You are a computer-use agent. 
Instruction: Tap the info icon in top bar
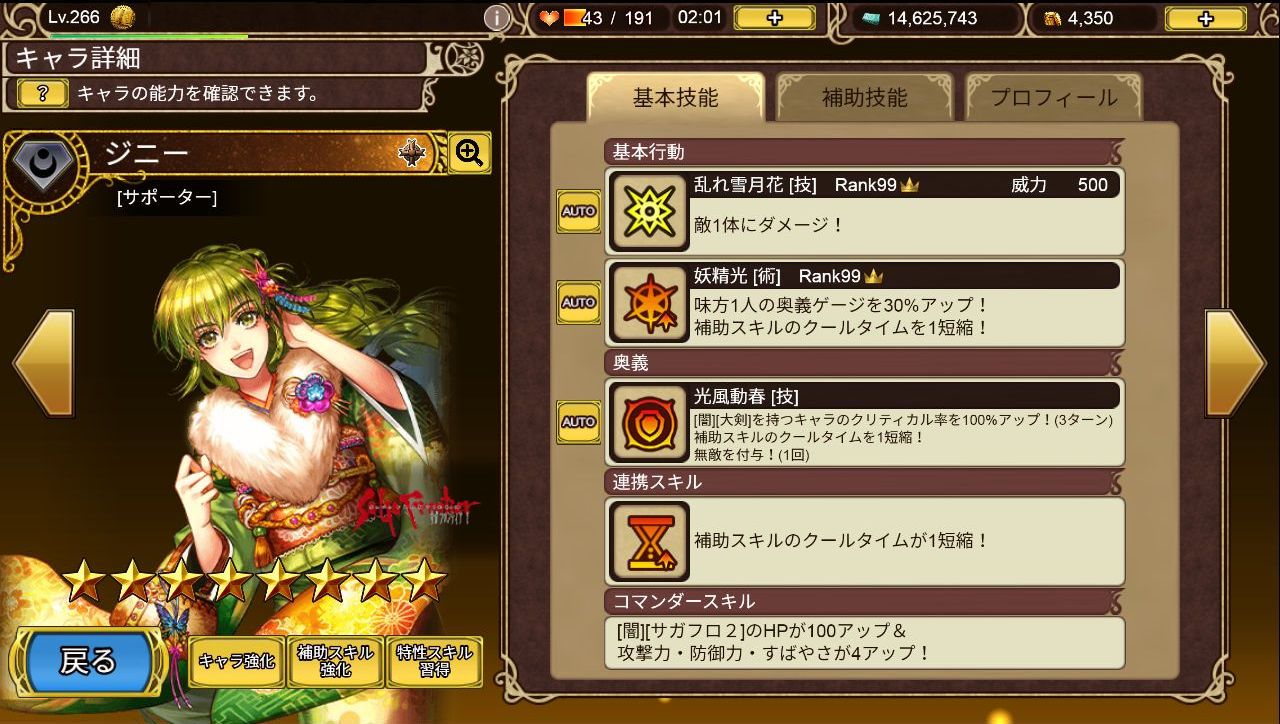click(497, 17)
